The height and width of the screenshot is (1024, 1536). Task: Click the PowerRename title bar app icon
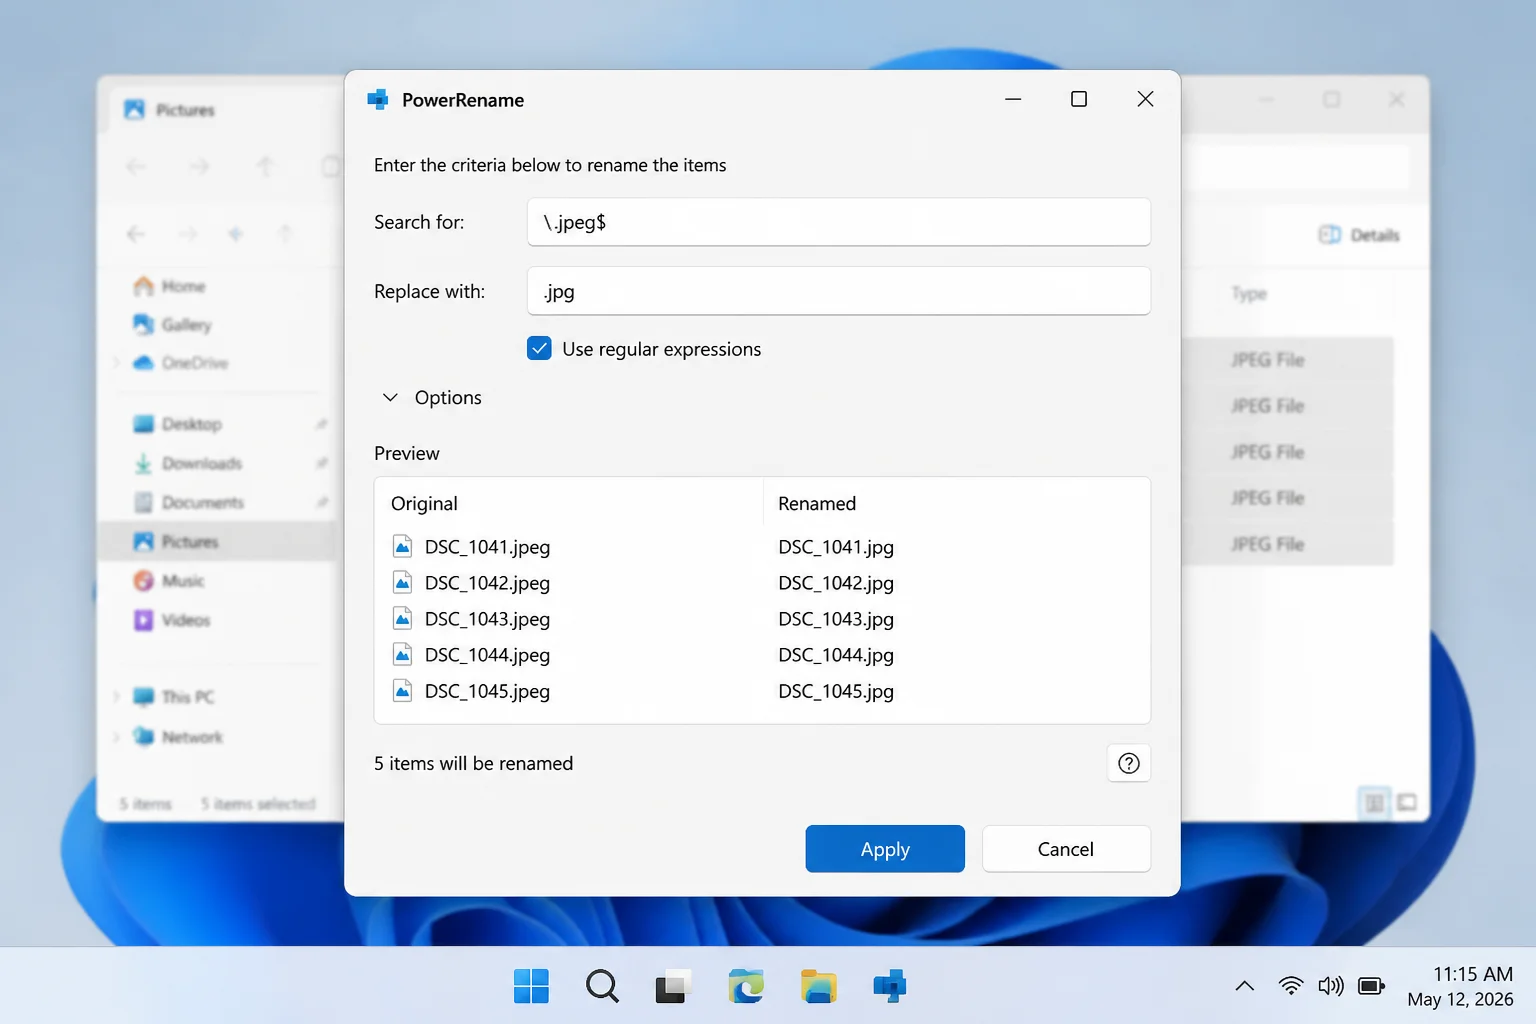coord(377,99)
